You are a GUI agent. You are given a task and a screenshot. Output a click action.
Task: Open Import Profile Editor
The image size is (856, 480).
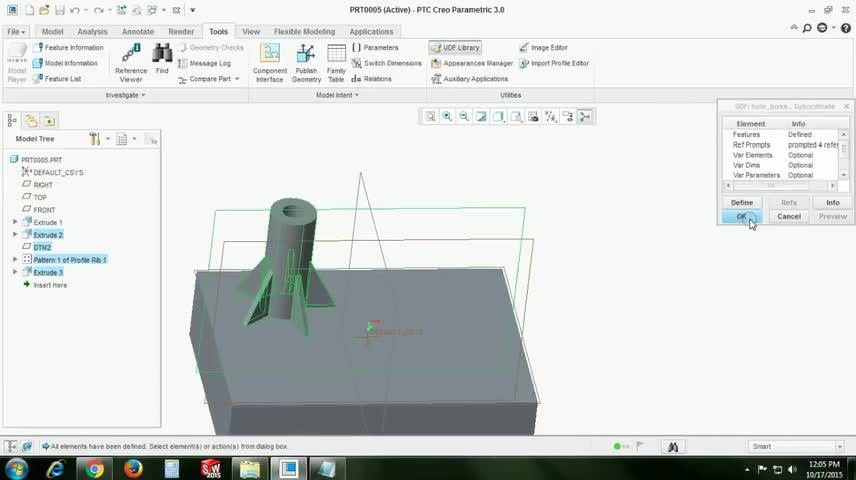click(x=554, y=63)
